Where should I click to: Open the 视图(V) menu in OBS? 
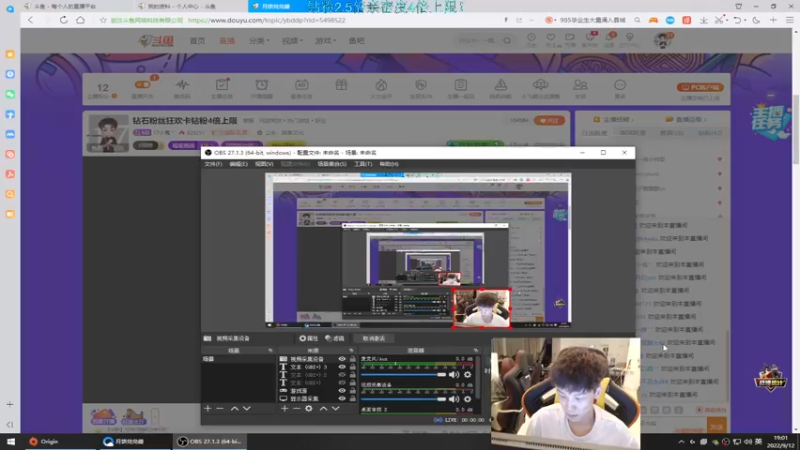click(x=264, y=164)
